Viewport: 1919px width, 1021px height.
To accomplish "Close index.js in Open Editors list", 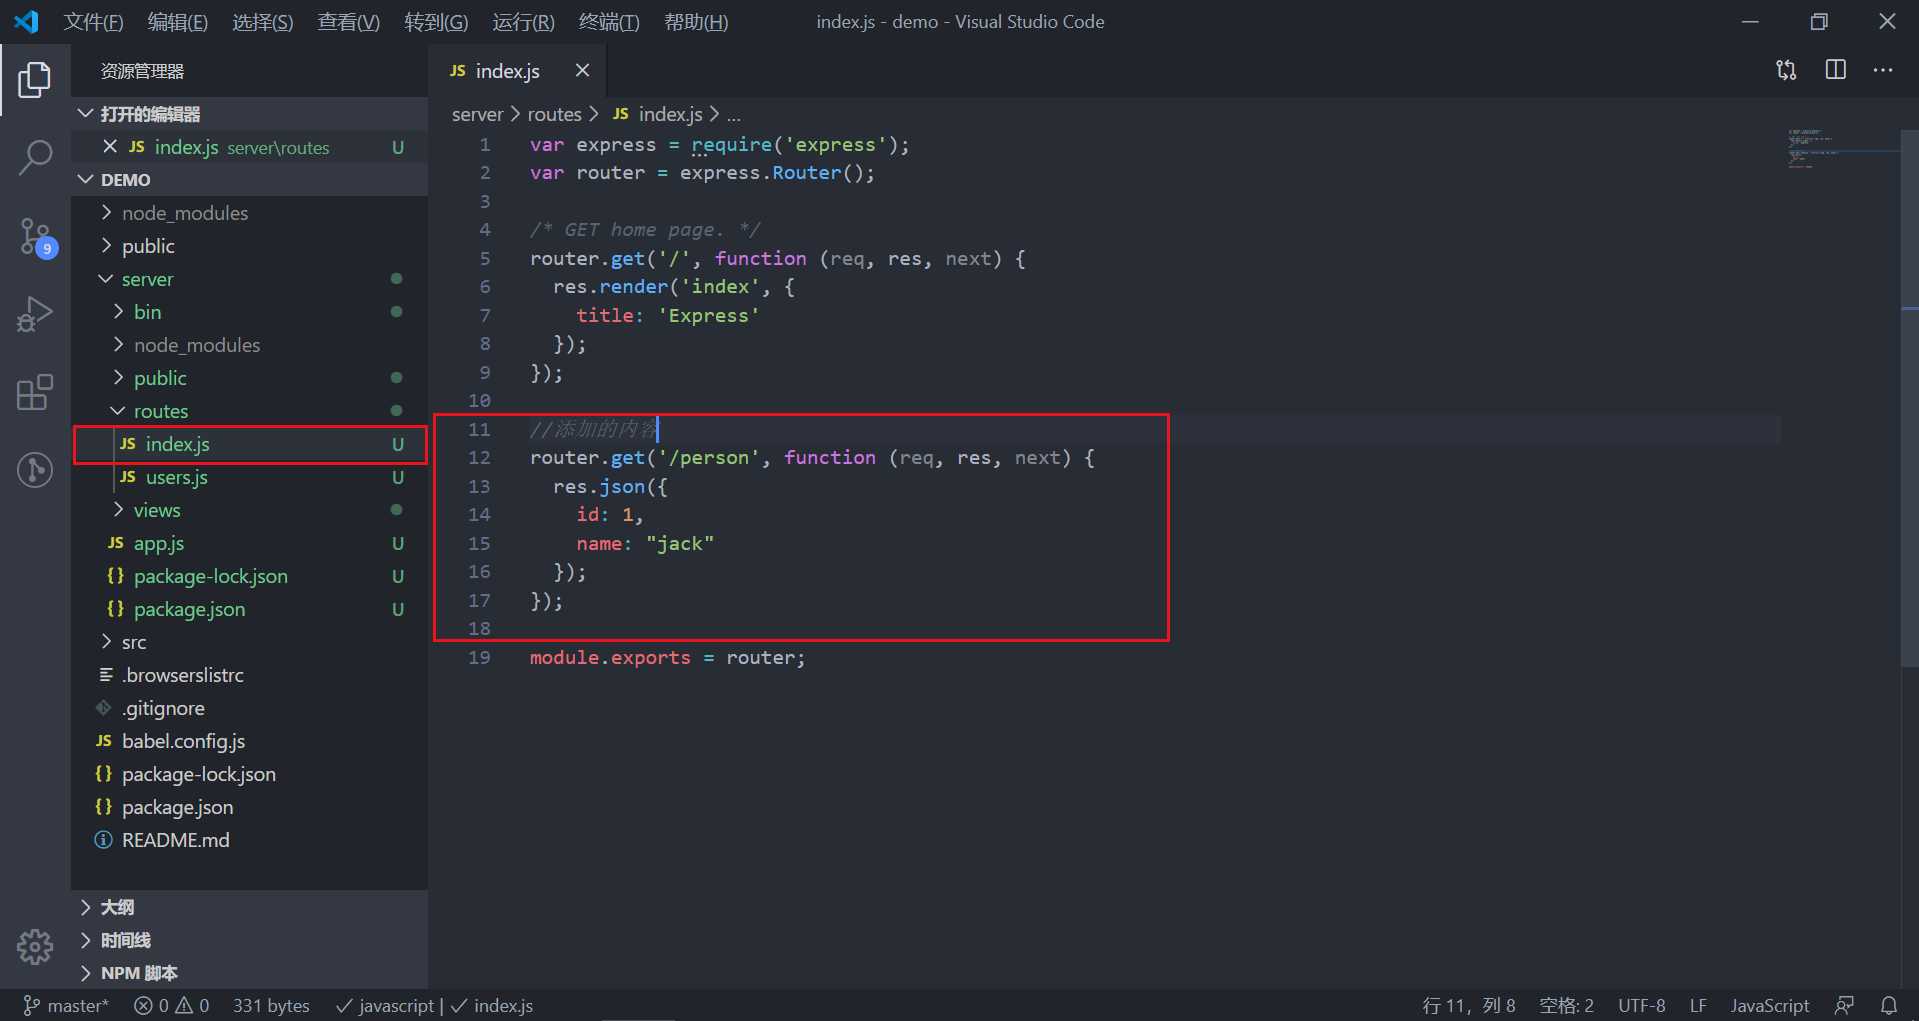I will (110, 147).
